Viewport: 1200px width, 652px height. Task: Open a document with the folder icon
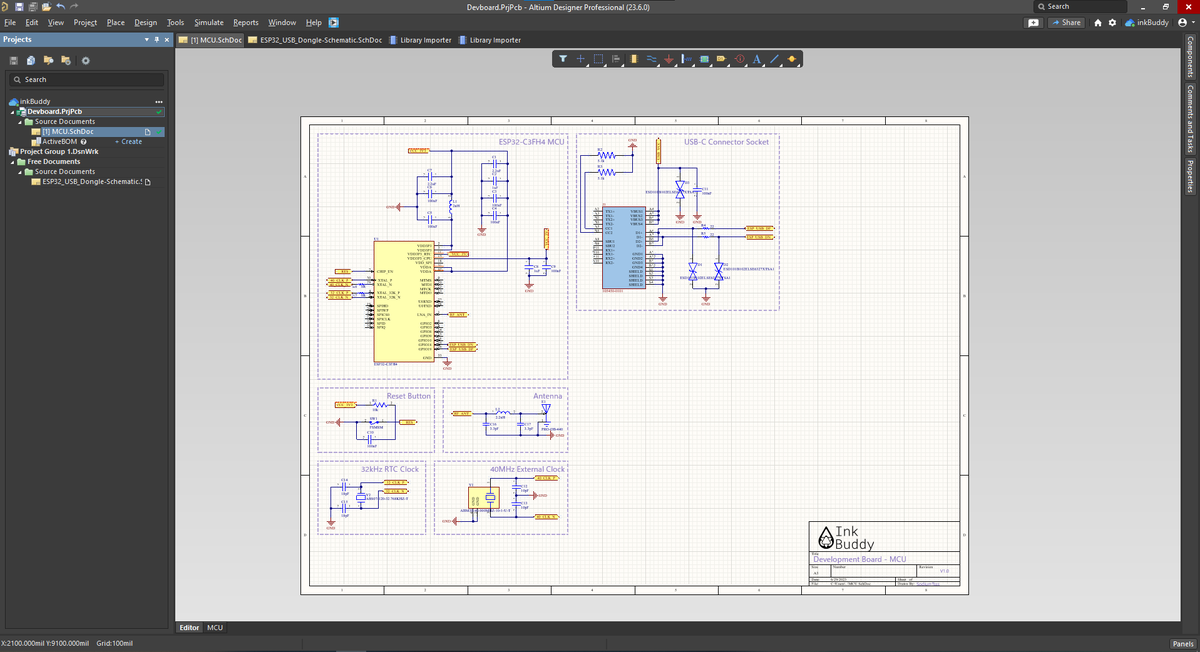pos(47,7)
